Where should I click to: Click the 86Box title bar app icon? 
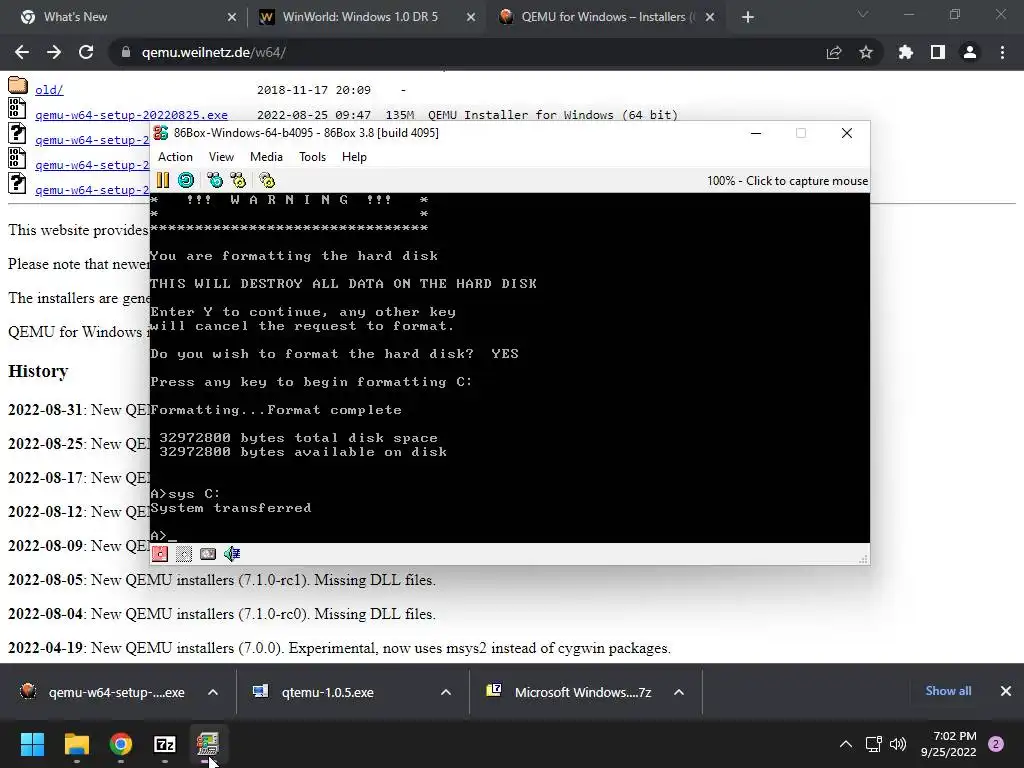click(161, 133)
